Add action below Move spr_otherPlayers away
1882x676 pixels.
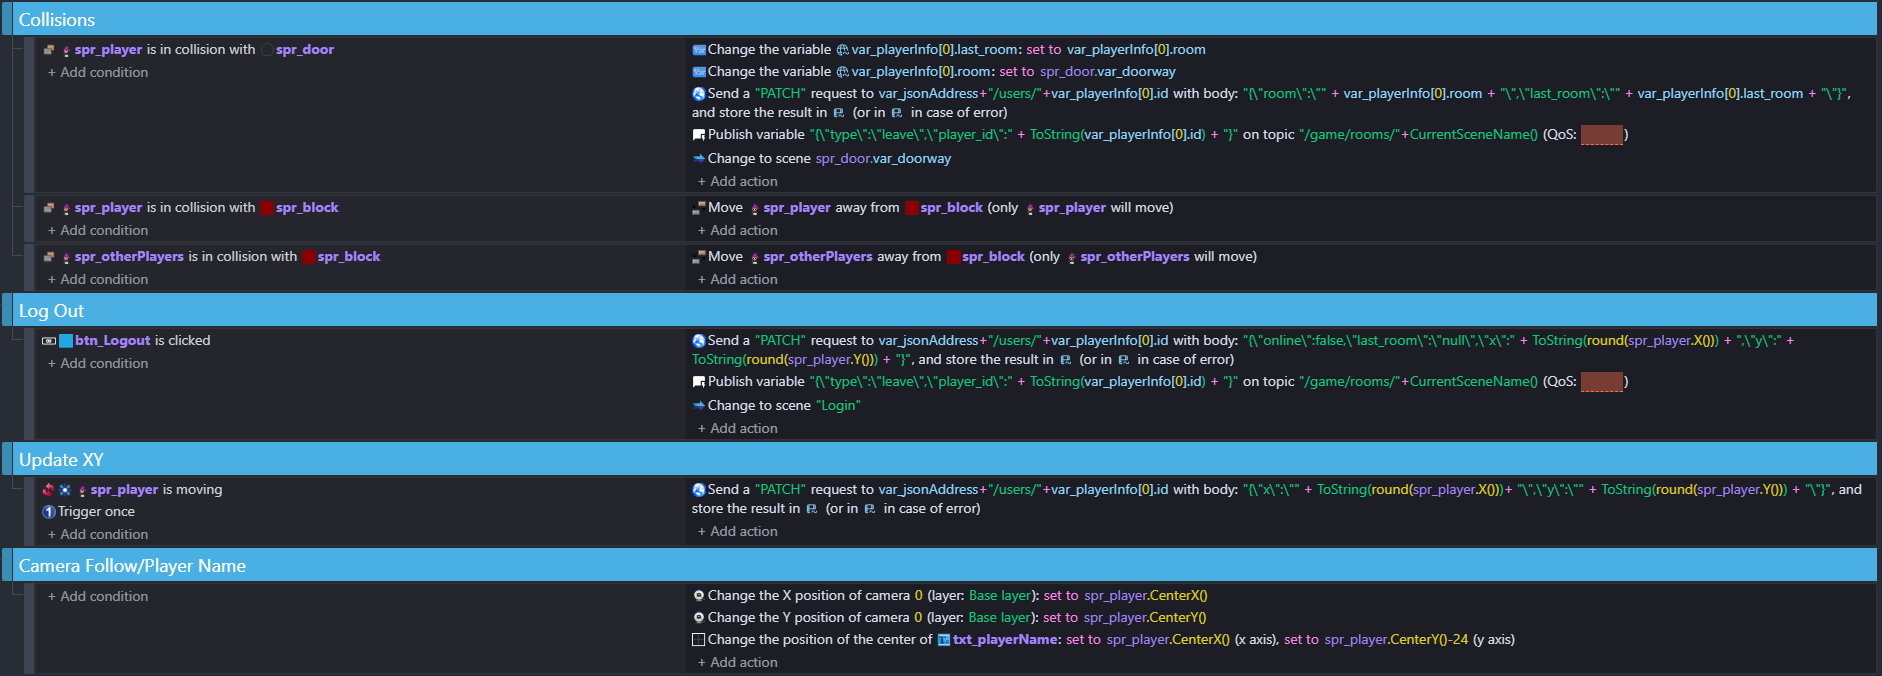[x=738, y=280]
